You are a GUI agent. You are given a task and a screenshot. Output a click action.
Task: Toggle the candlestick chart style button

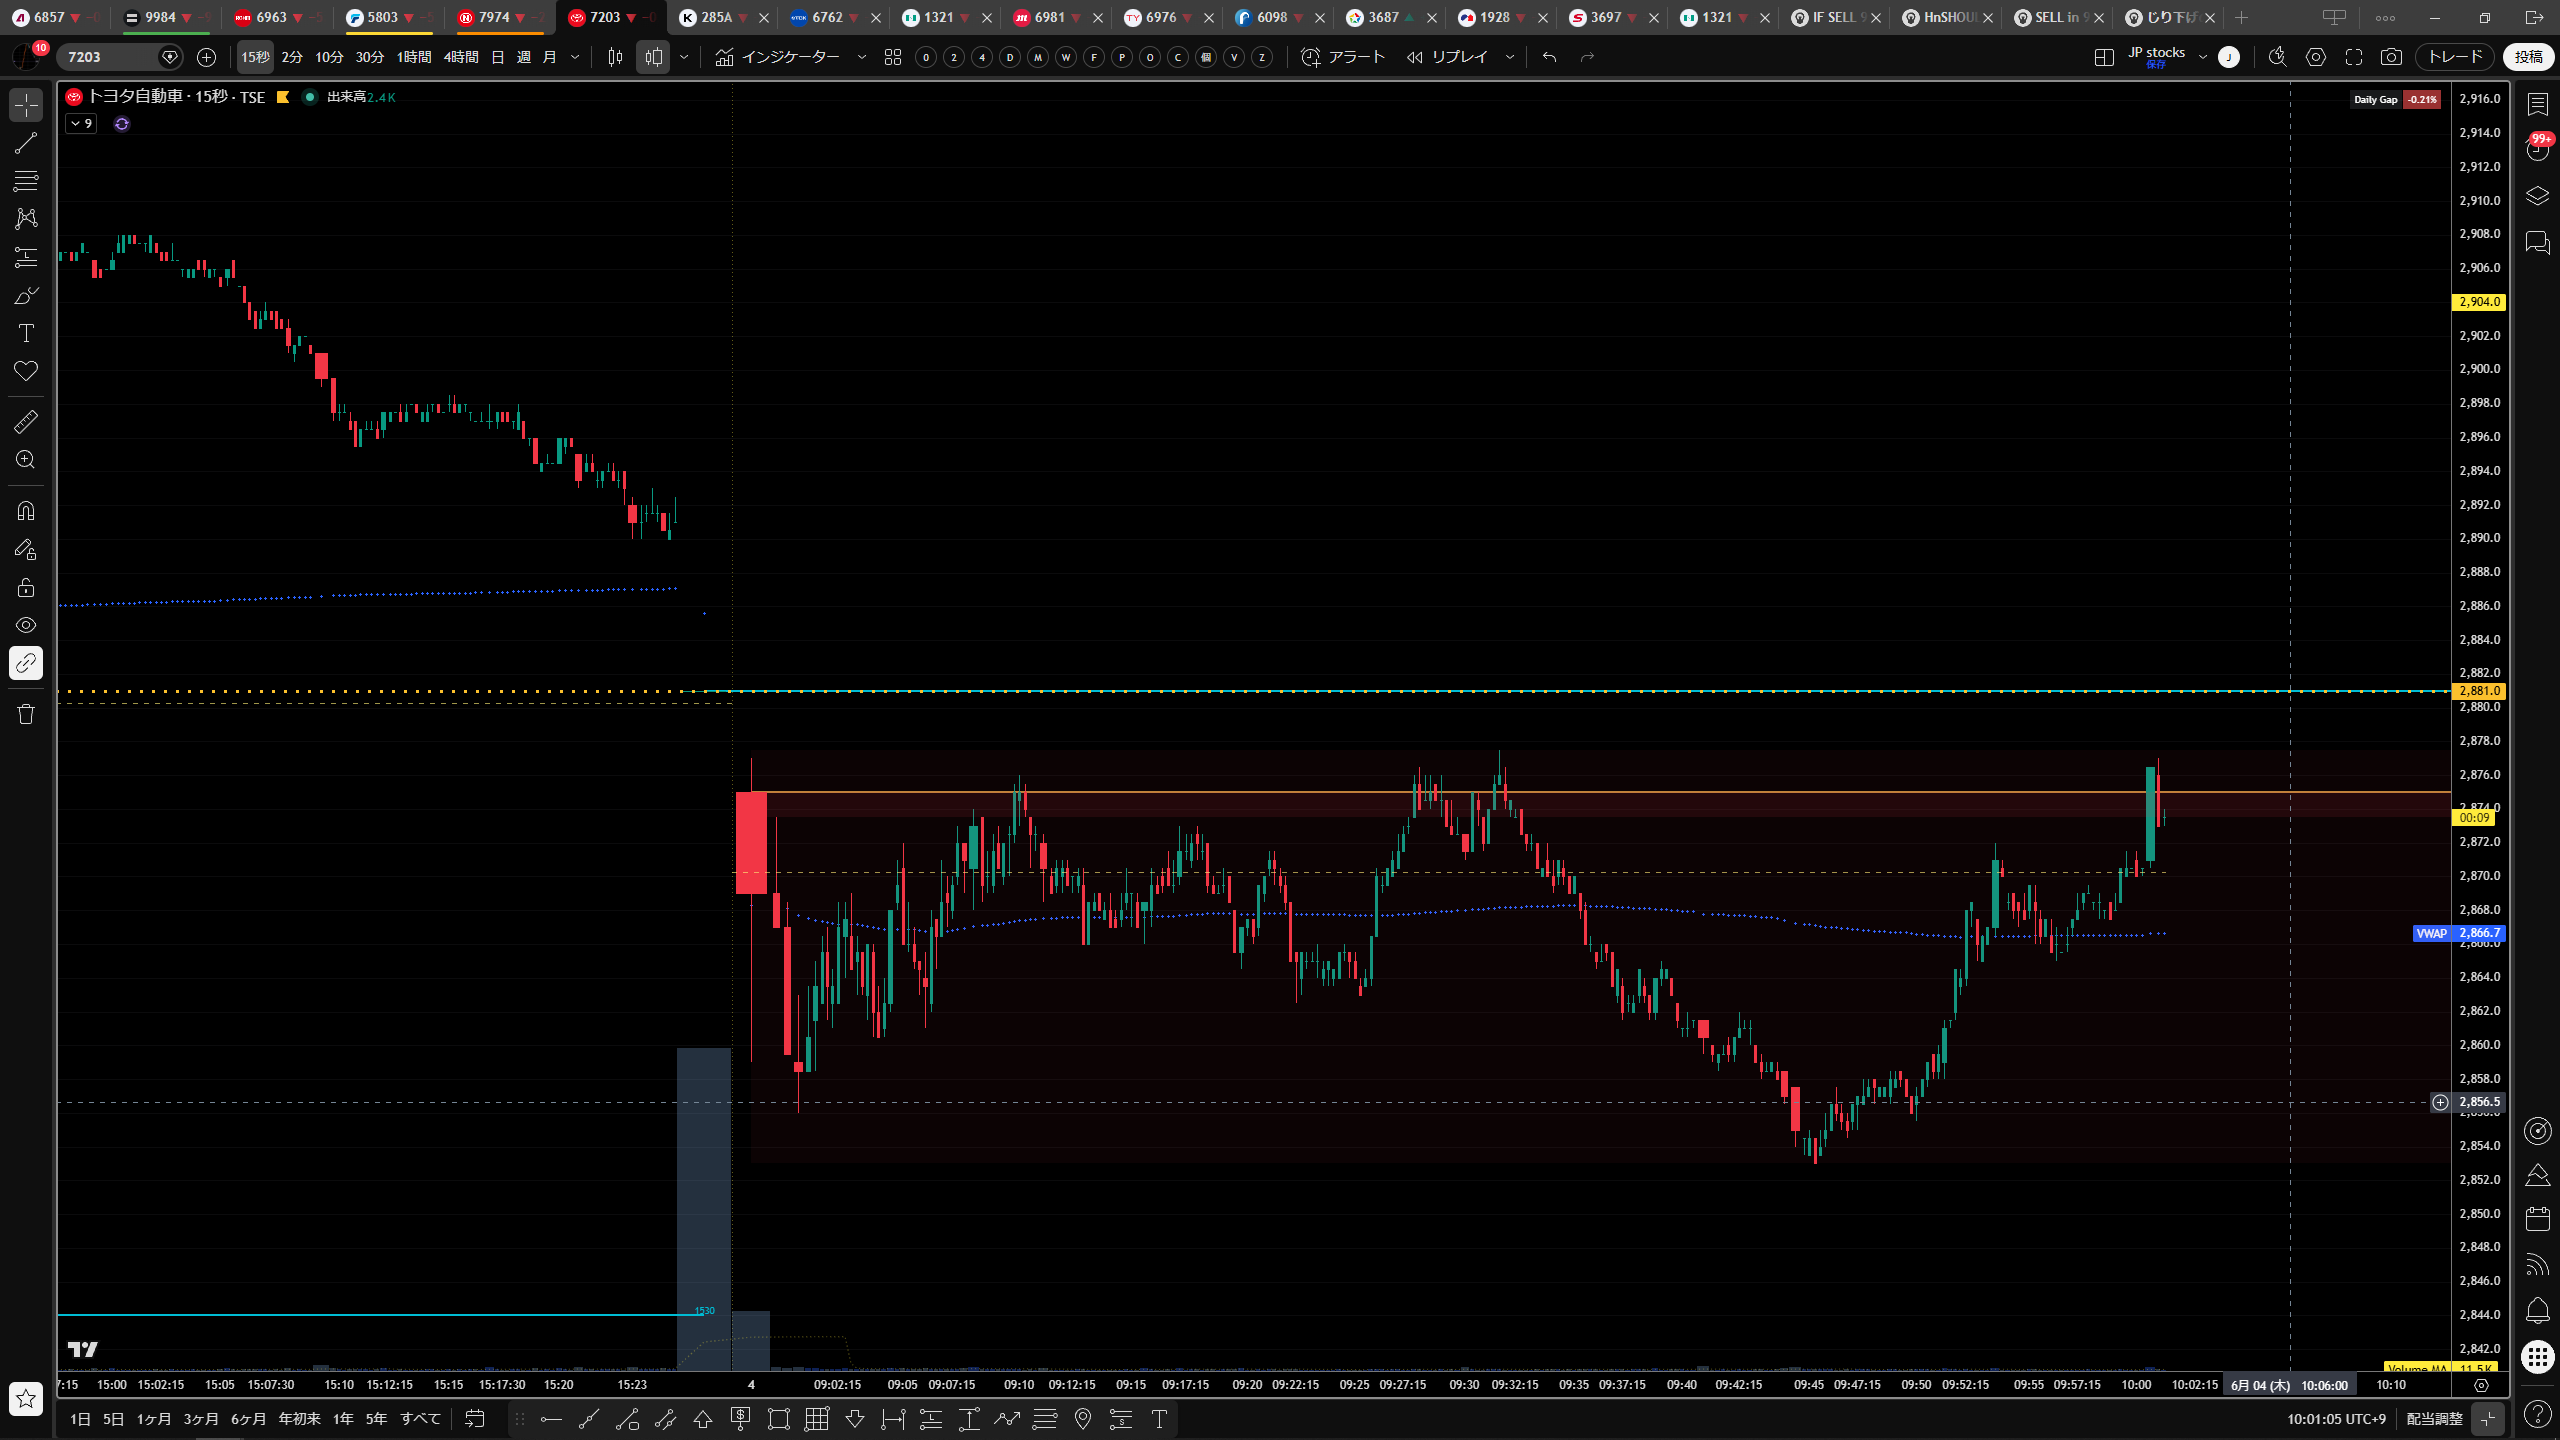coord(615,57)
